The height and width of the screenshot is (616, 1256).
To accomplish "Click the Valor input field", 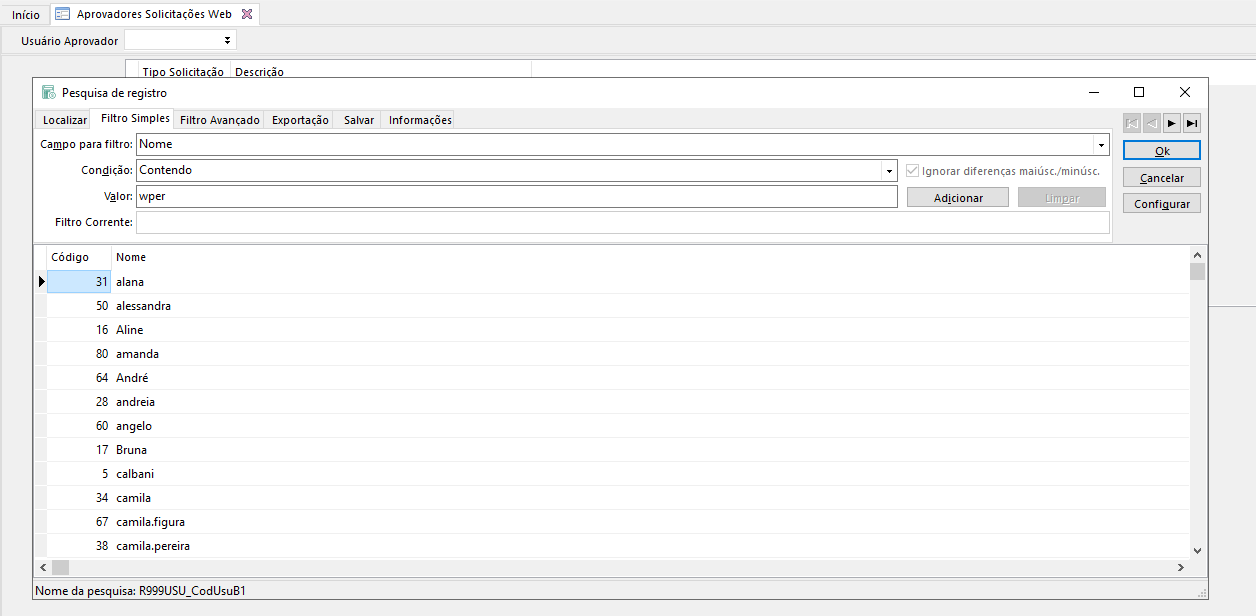I will 516,197.
